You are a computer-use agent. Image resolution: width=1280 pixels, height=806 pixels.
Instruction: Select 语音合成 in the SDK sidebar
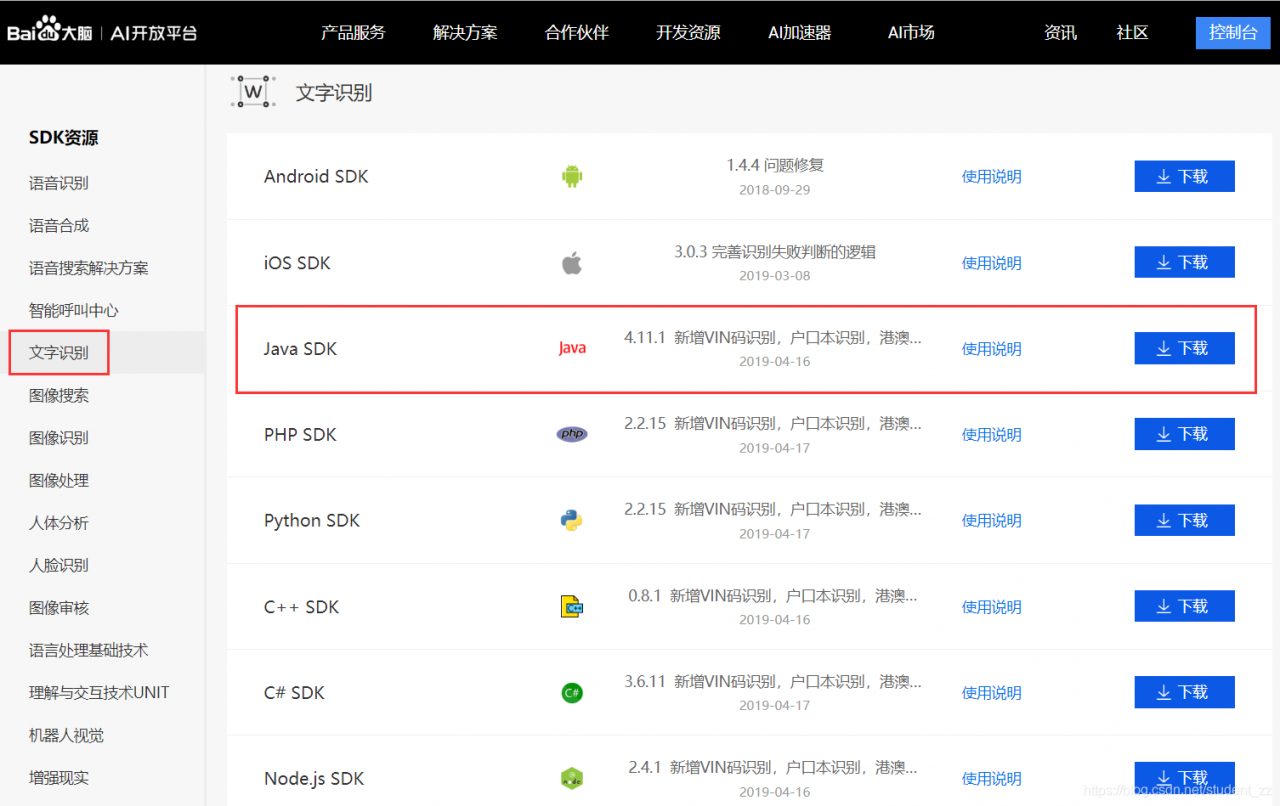coord(59,226)
